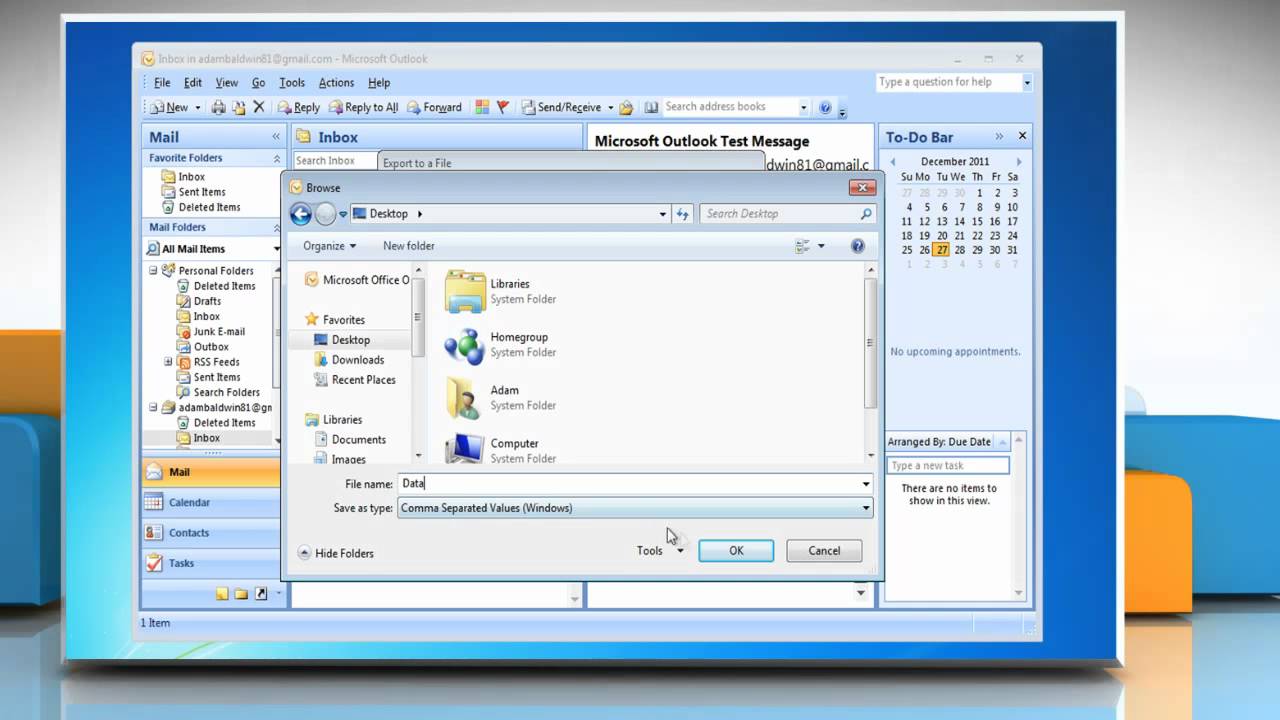Click the Categorize colored squares icon
Viewport: 1280px width, 720px height.
(x=482, y=107)
